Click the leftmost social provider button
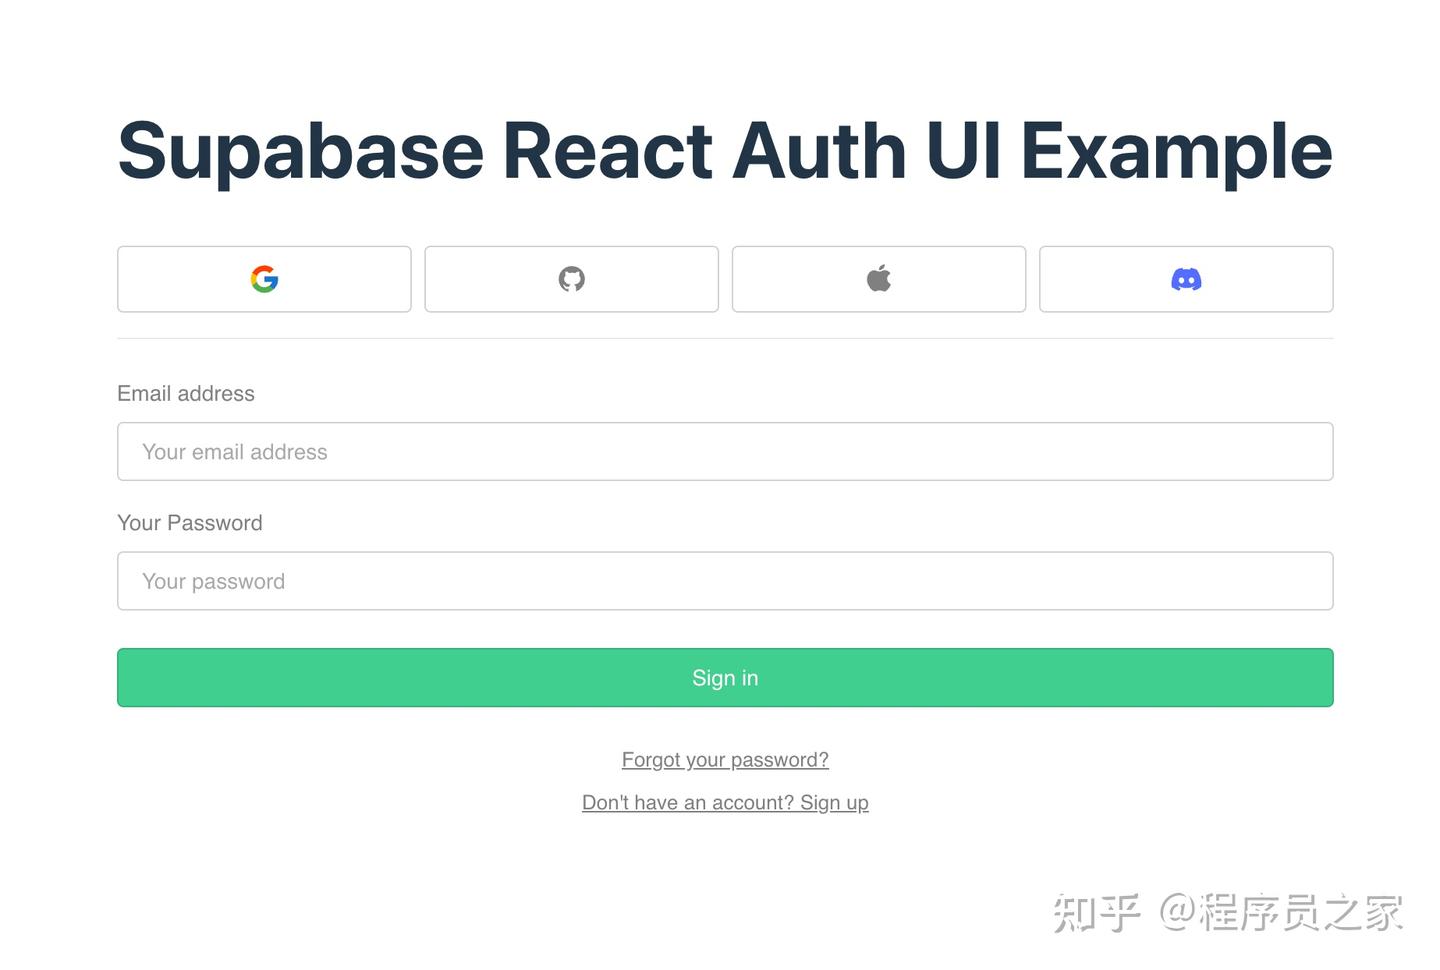 (264, 279)
